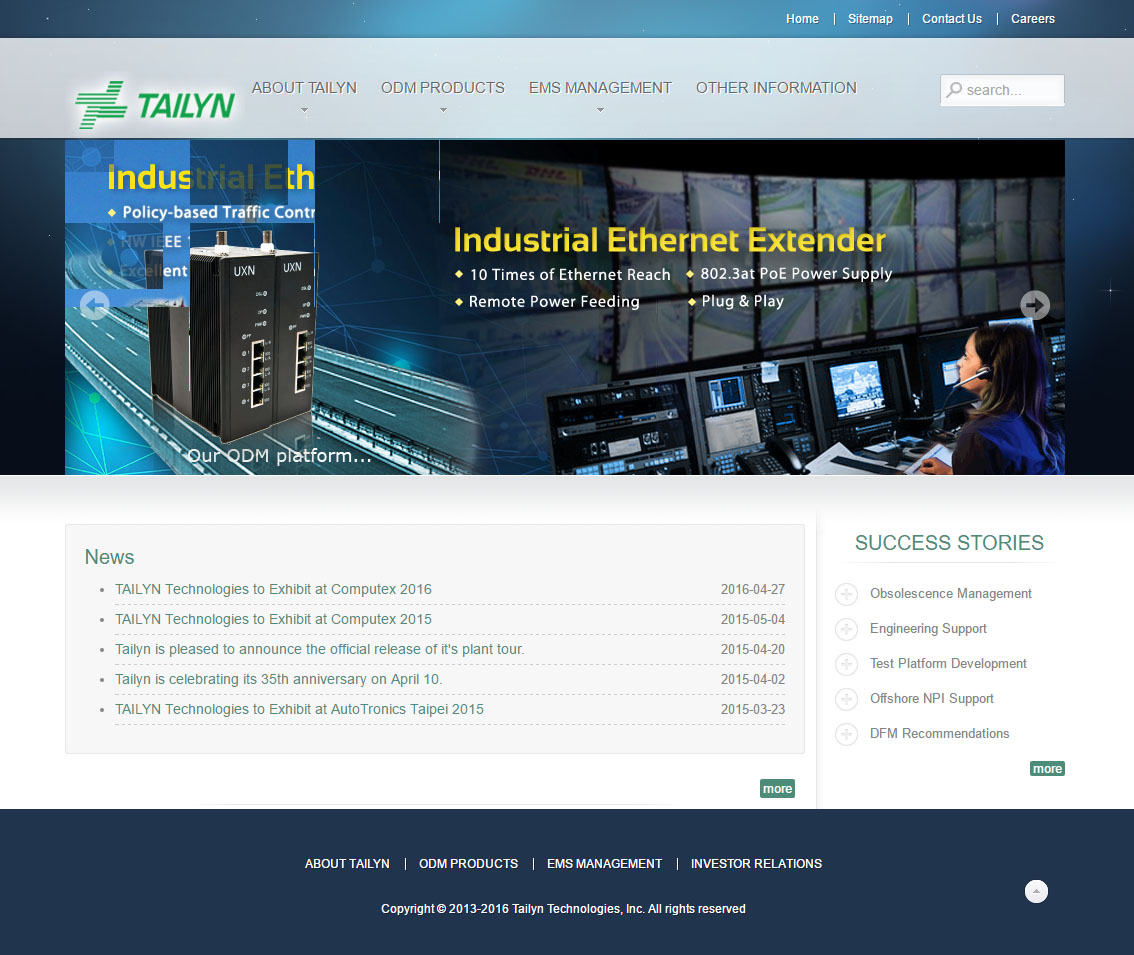
Task: Open DFM Recommendations story
Action: pyautogui.click(x=939, y=734)
